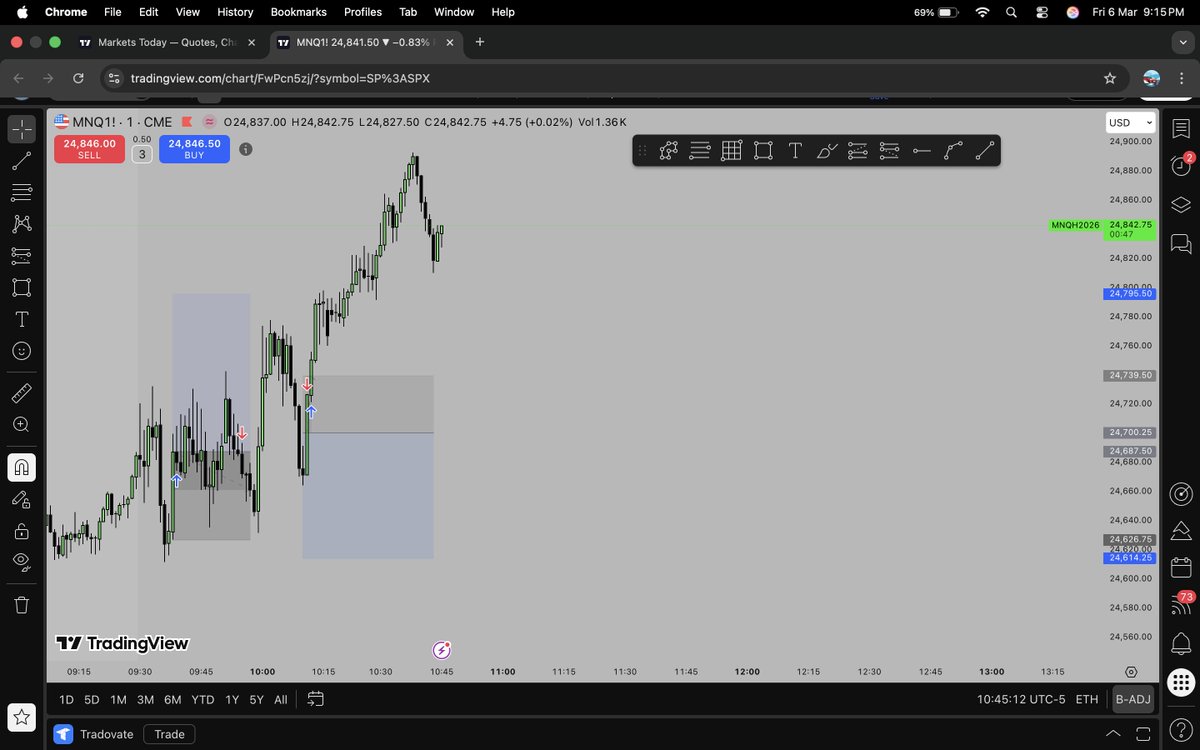This screenshot has height=750, width=1200.
Task: Open the Tradovate broker tab
Action: [x=94, y=734]
